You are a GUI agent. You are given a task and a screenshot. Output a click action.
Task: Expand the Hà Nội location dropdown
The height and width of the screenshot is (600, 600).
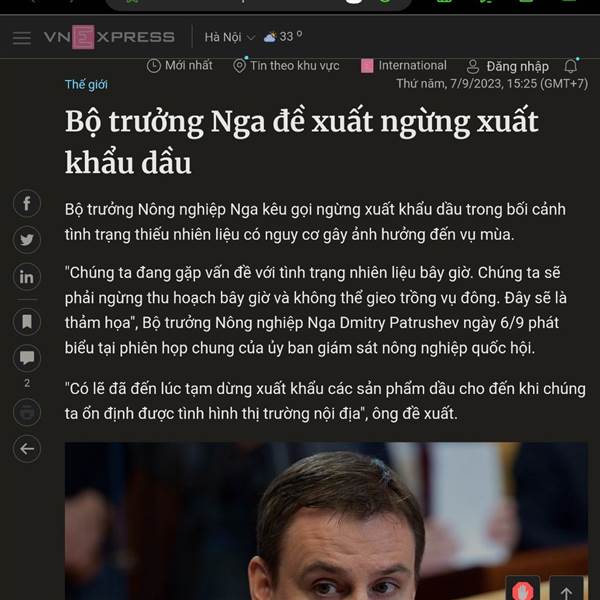[229, 38]
